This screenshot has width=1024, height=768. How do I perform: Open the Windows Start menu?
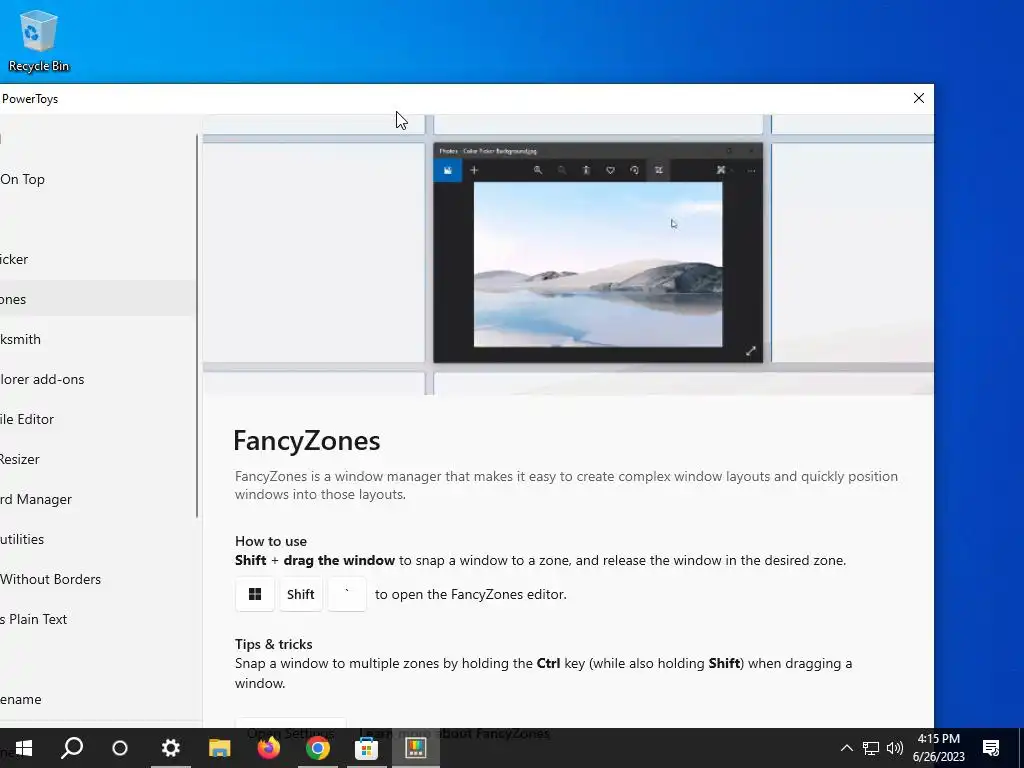[24, 748]
